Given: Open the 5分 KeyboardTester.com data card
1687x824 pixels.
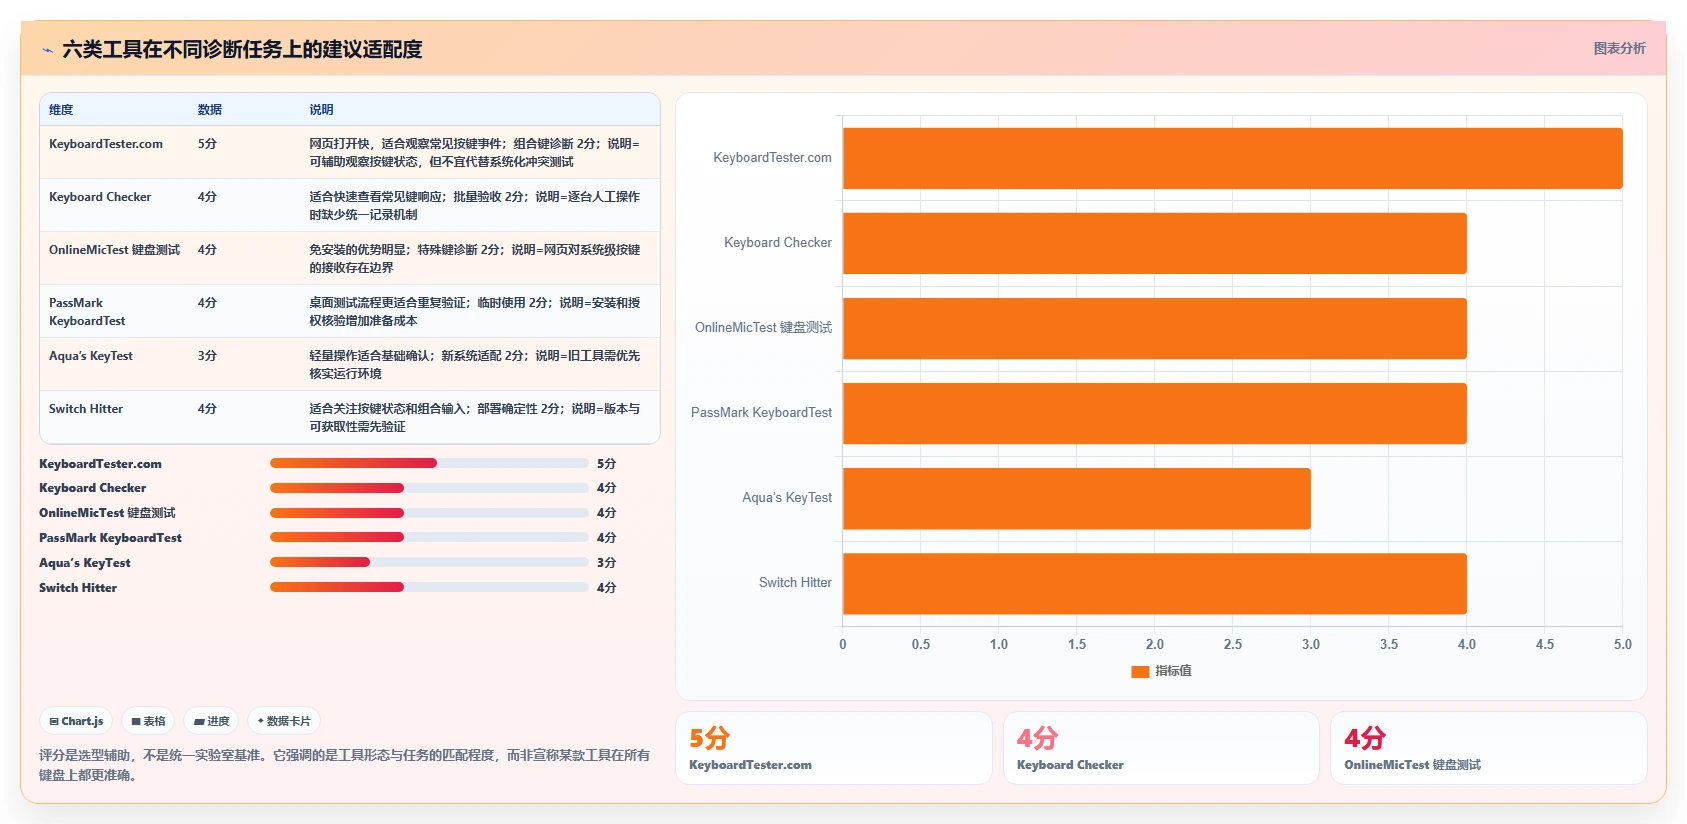Looking at the screenshot, I should pyautogui.click(x=834, y=748).
